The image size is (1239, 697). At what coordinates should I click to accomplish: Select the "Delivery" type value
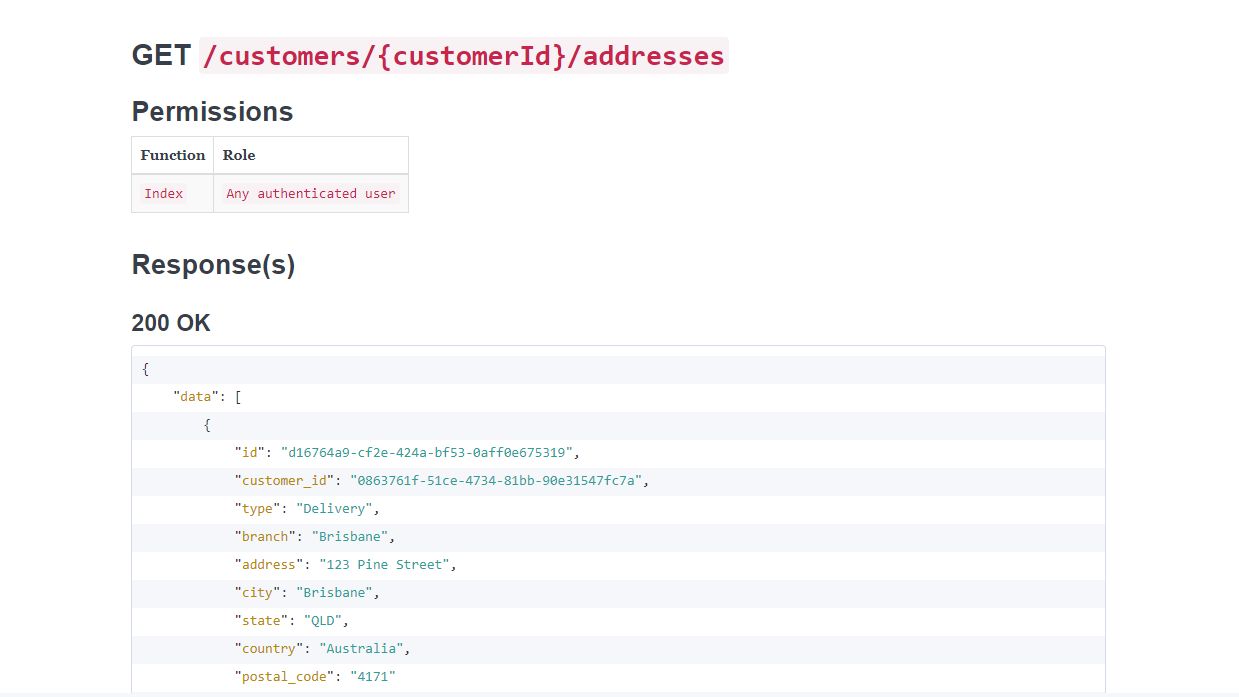pos(334,509)
